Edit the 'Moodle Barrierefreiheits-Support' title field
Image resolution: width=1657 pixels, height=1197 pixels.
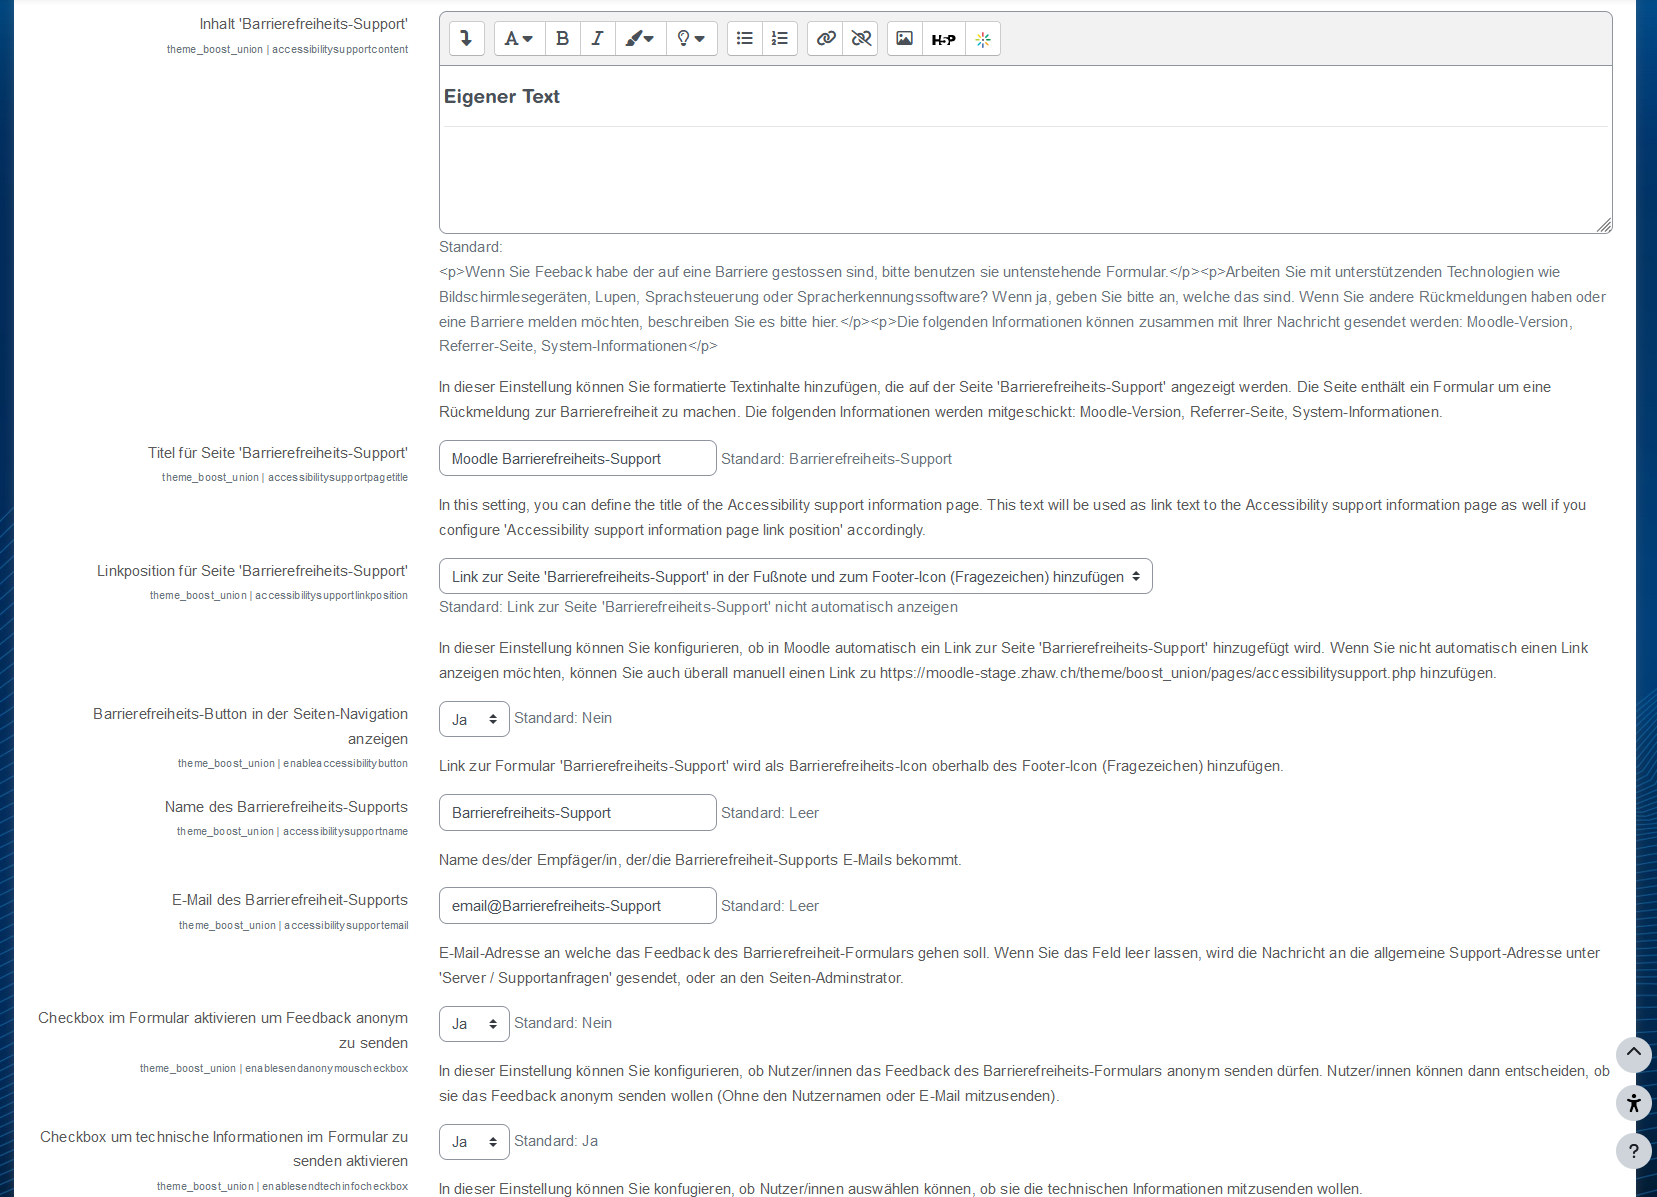pos(578,458)
